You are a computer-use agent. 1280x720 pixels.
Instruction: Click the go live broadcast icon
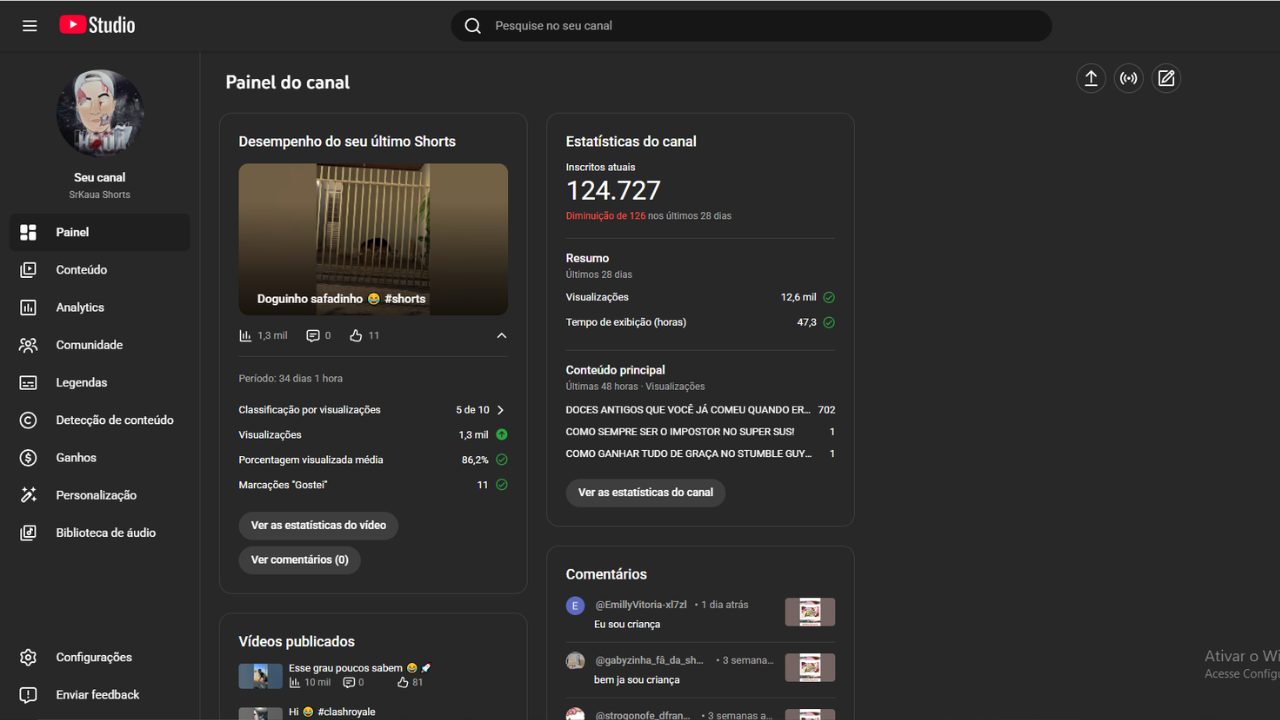tap(1128, 79)
